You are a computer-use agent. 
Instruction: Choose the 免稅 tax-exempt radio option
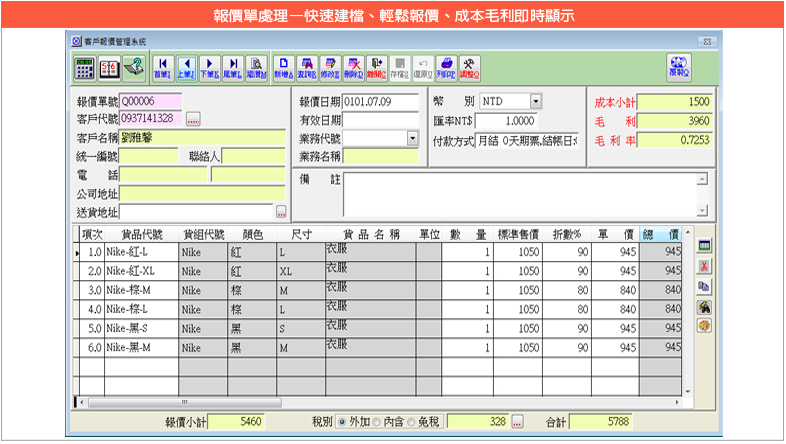pyautogui.click(x=412, y=422)
